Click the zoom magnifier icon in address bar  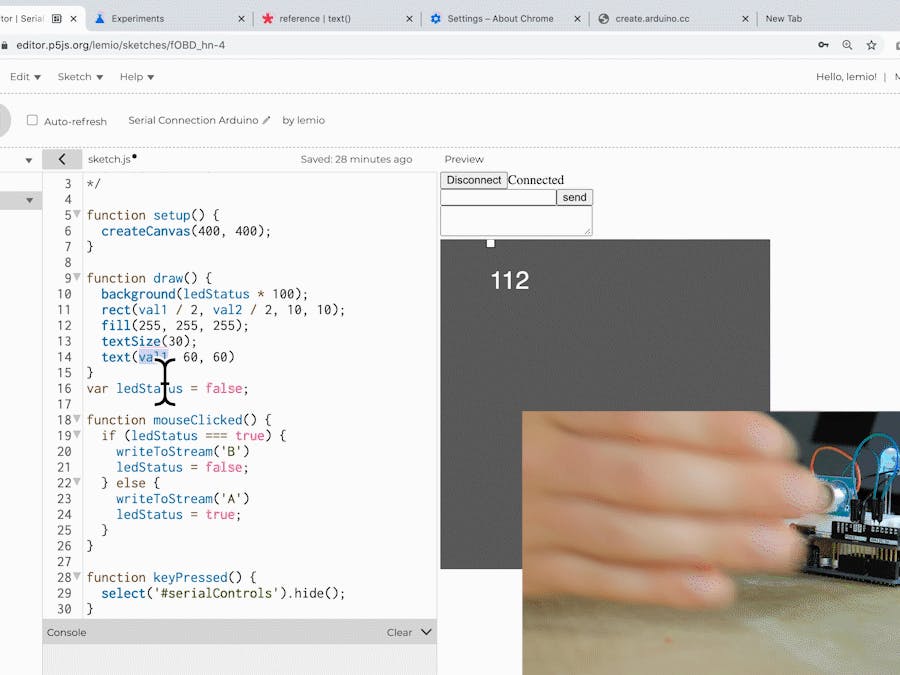(x=846, y=45)
